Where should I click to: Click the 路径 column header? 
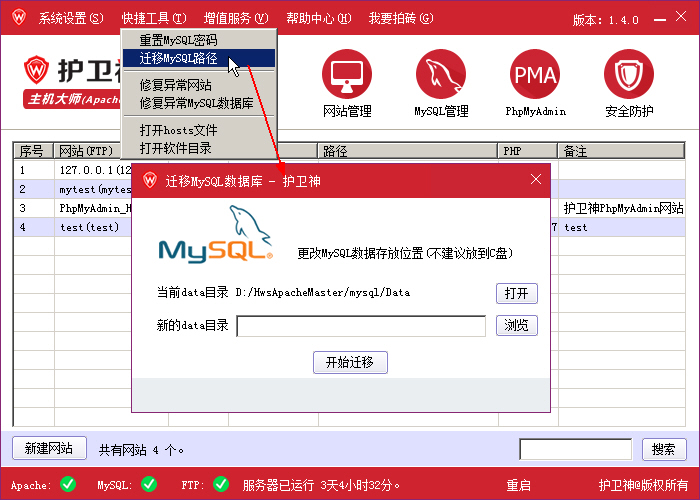[408, 151]
